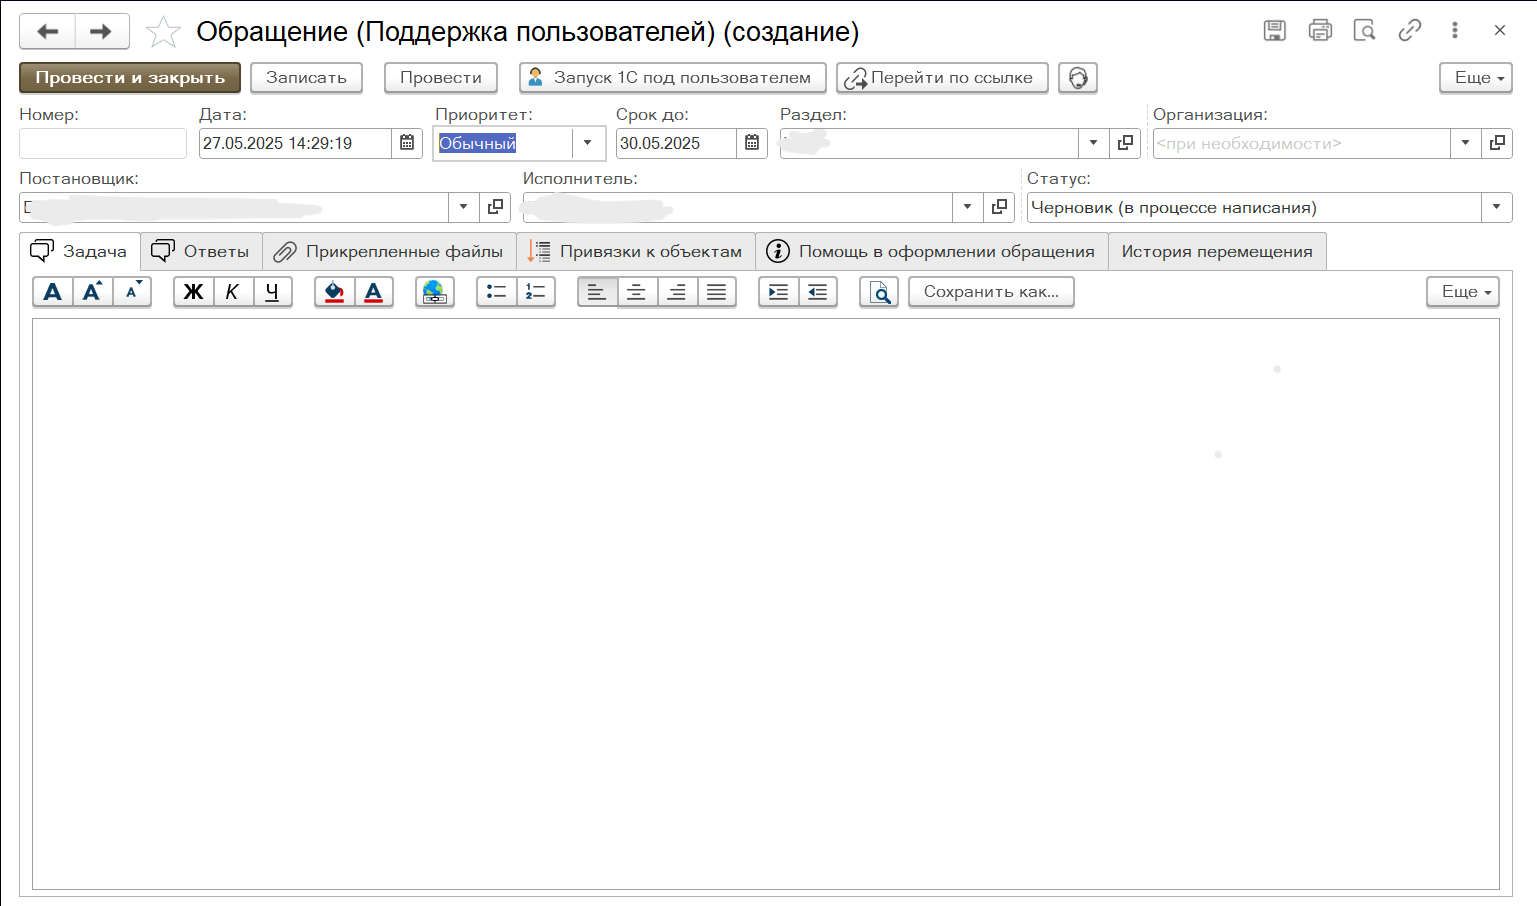Insert a bulleted list
Viewport: 1537px width, 906px height.
(x=496, y=292)
